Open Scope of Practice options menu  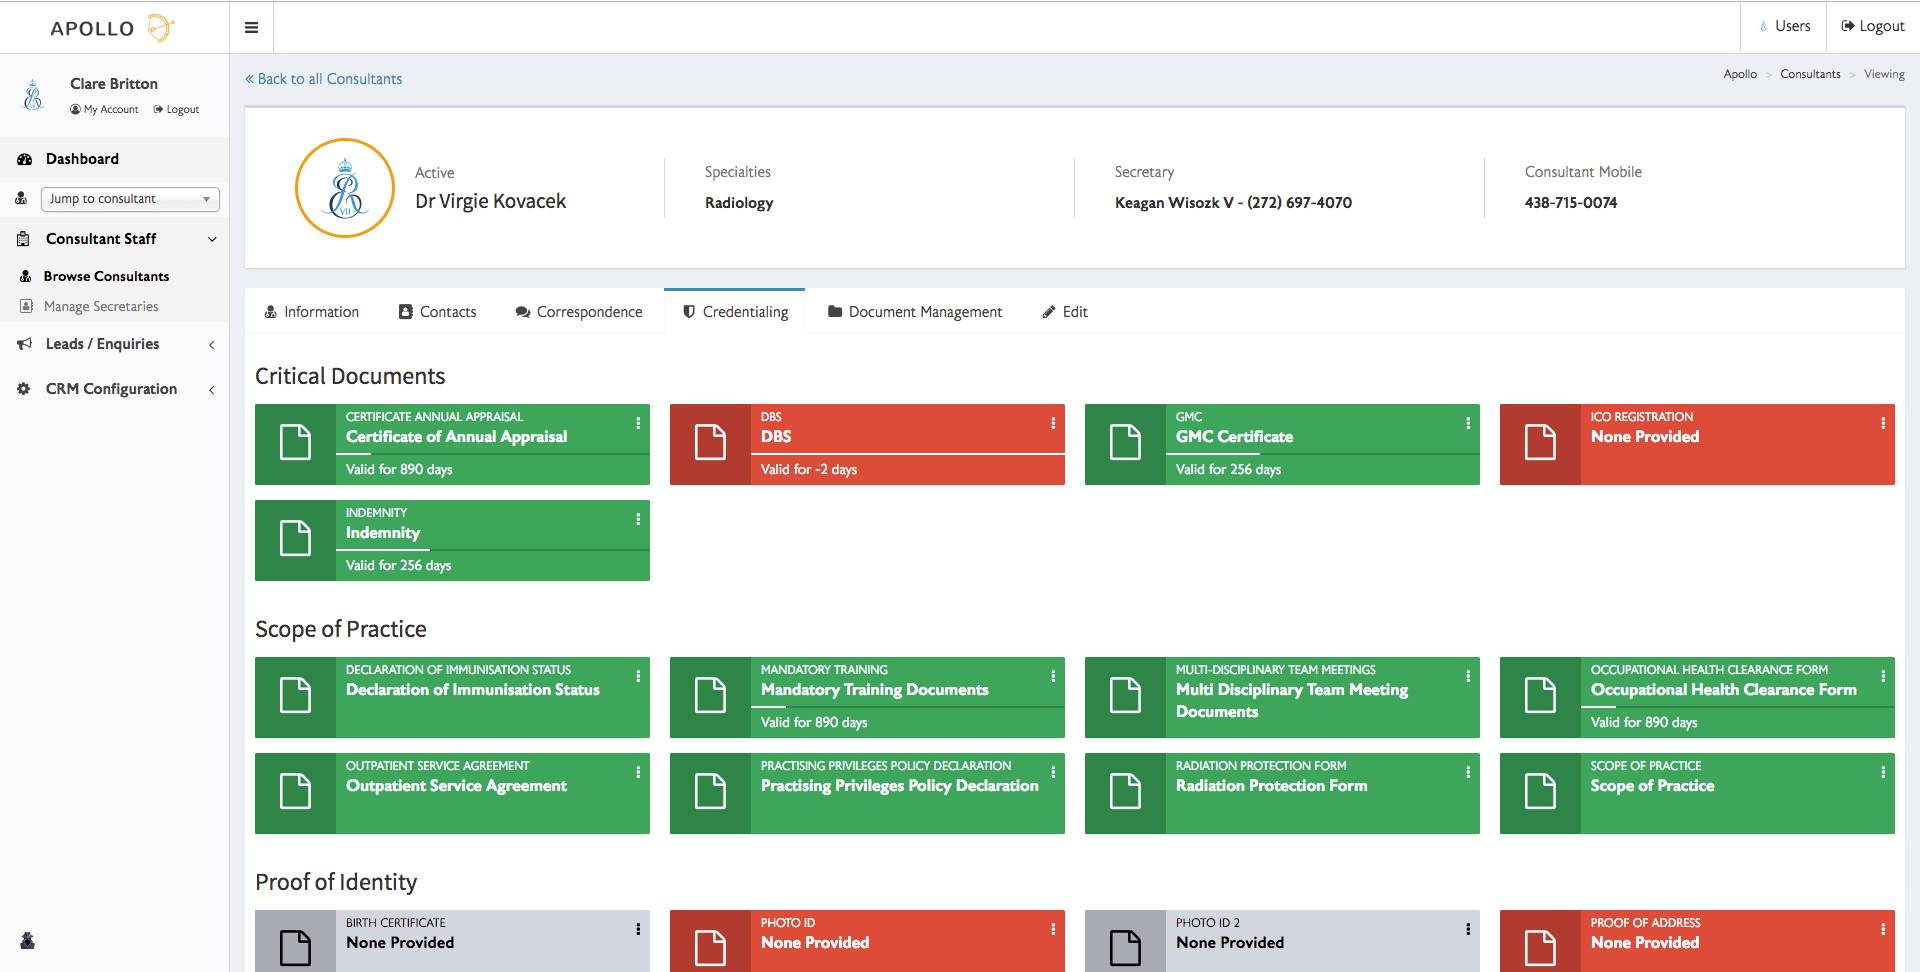(x=1883, y=772)
